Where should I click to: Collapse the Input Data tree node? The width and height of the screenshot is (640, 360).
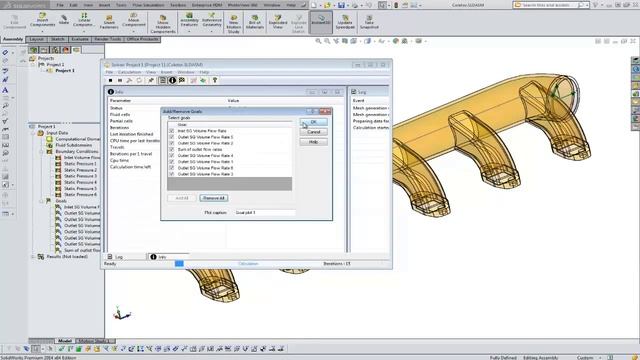pos(33,133)
